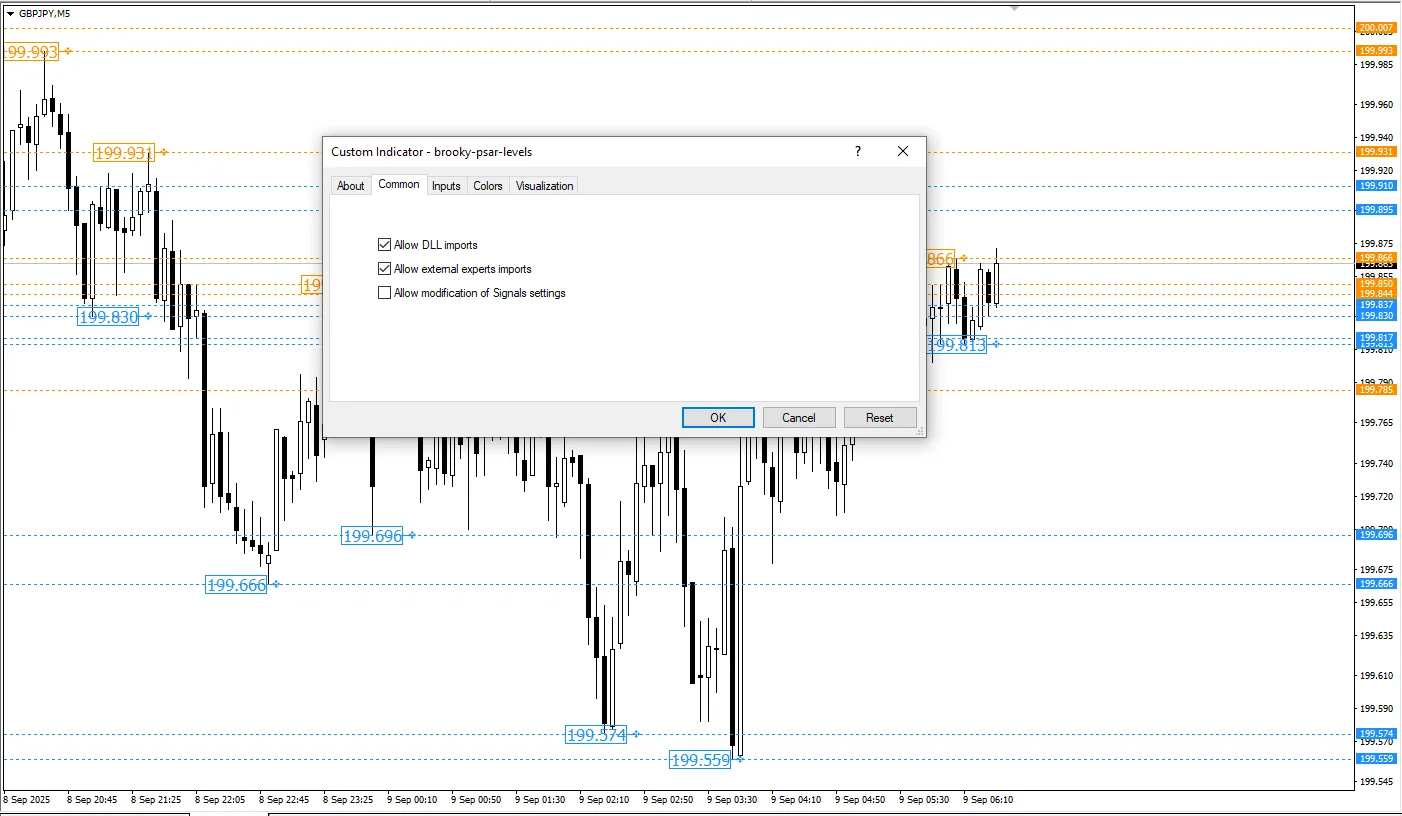Screen dimensions: 1402x816
Task: Switch to the About tab
Action: pos(351,186)
